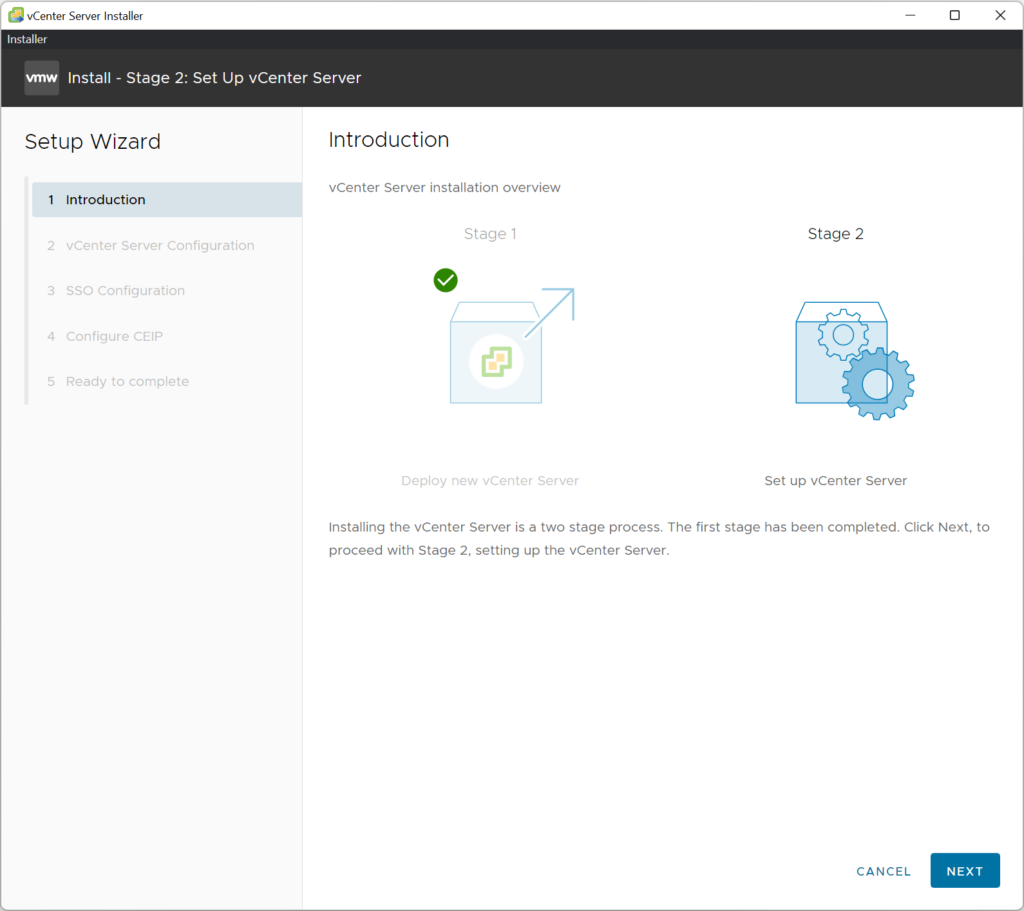Viewport: 1024px width, 911px height.
Task: Click the vCenter Server Installer app icon
Action: tap(16, 15)
